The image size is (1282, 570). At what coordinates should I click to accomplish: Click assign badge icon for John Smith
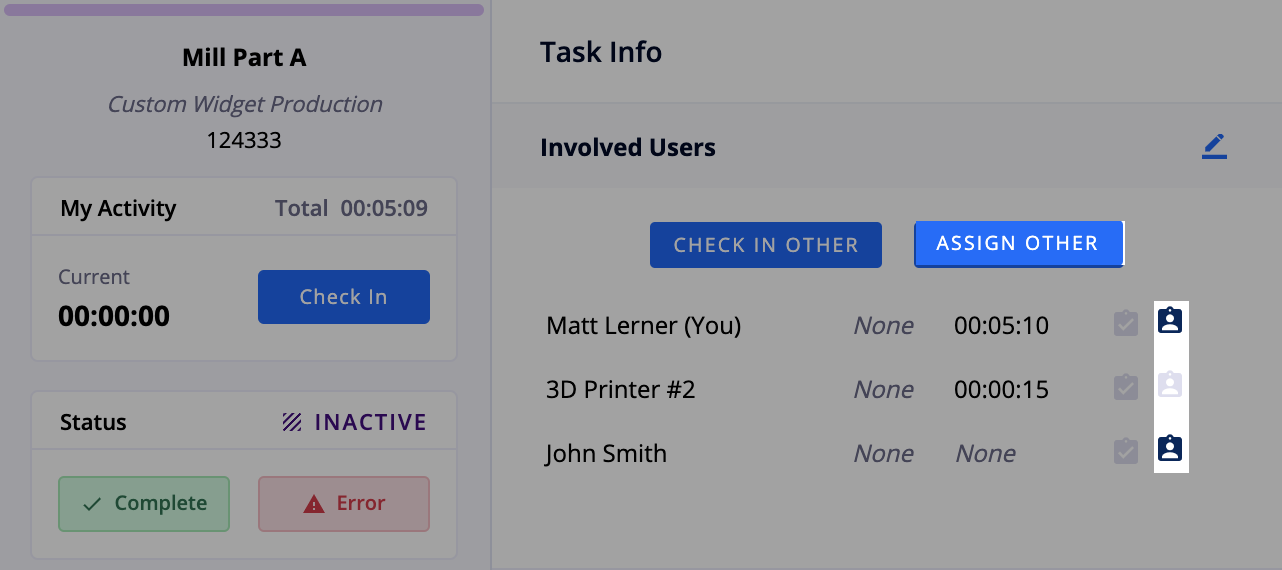pyautogui.click(x=1170, y=449)
